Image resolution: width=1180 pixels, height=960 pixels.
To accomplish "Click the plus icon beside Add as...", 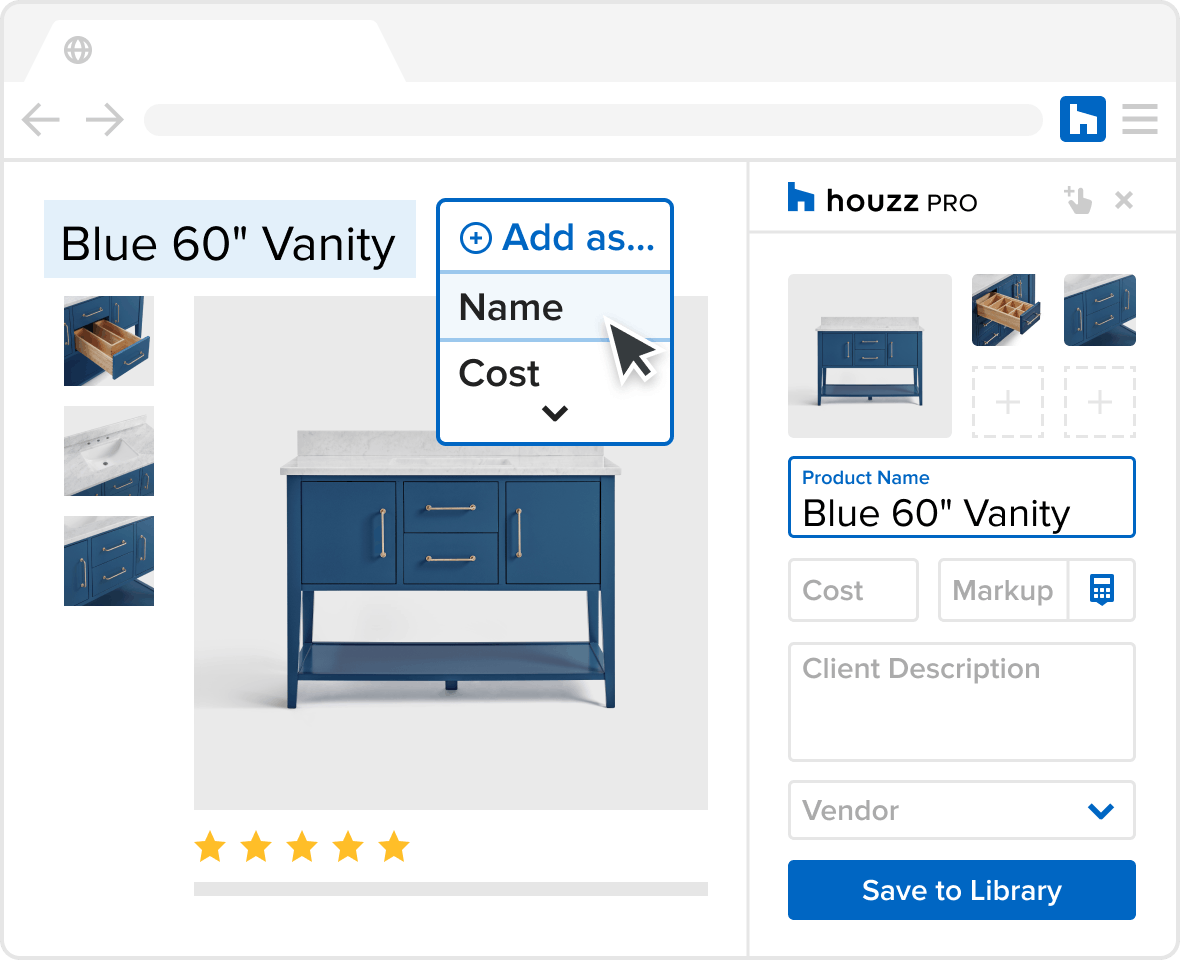I will point(476,238).
